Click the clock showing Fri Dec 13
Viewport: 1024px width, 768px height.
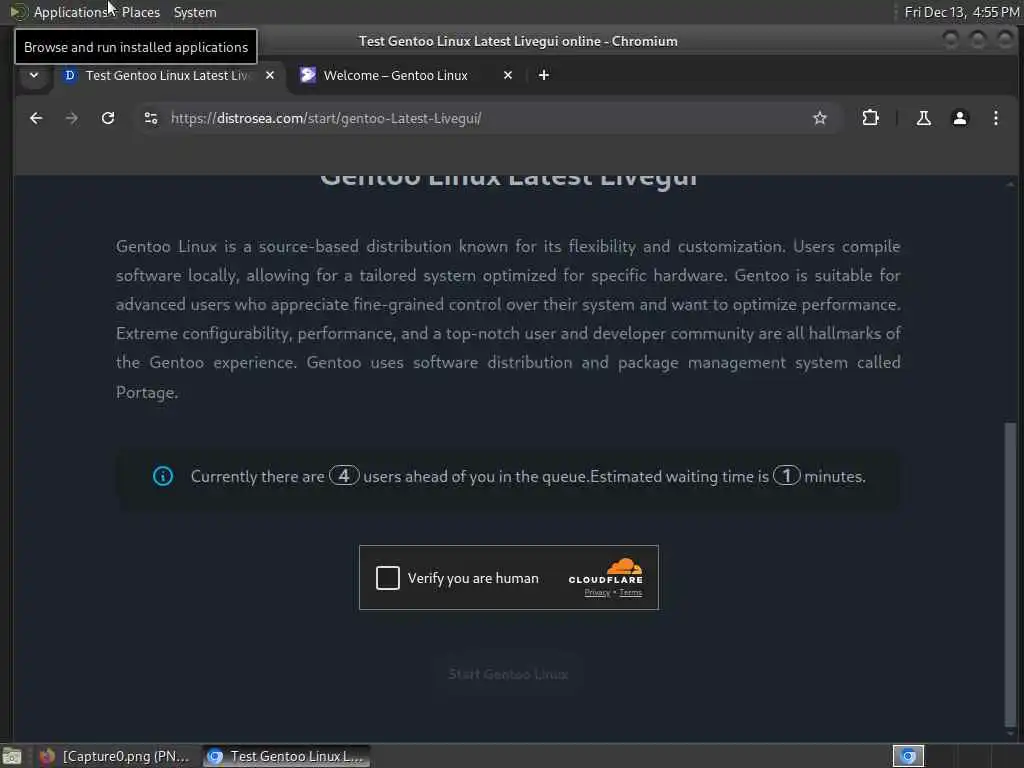[x=961, y=12]
